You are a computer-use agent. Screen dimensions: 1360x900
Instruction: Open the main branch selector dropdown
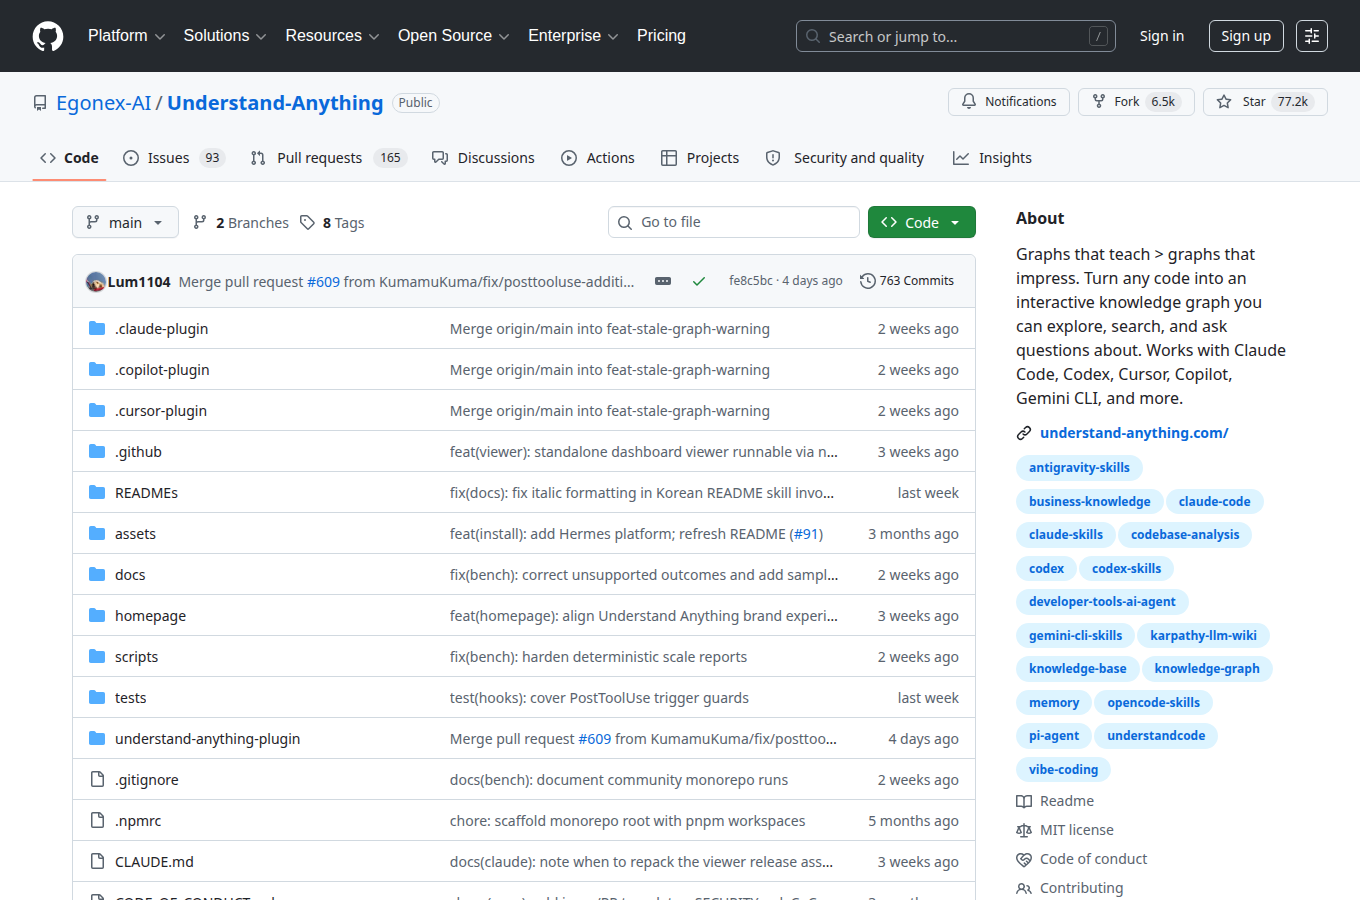pyautogui.click(x=125, y=222)
